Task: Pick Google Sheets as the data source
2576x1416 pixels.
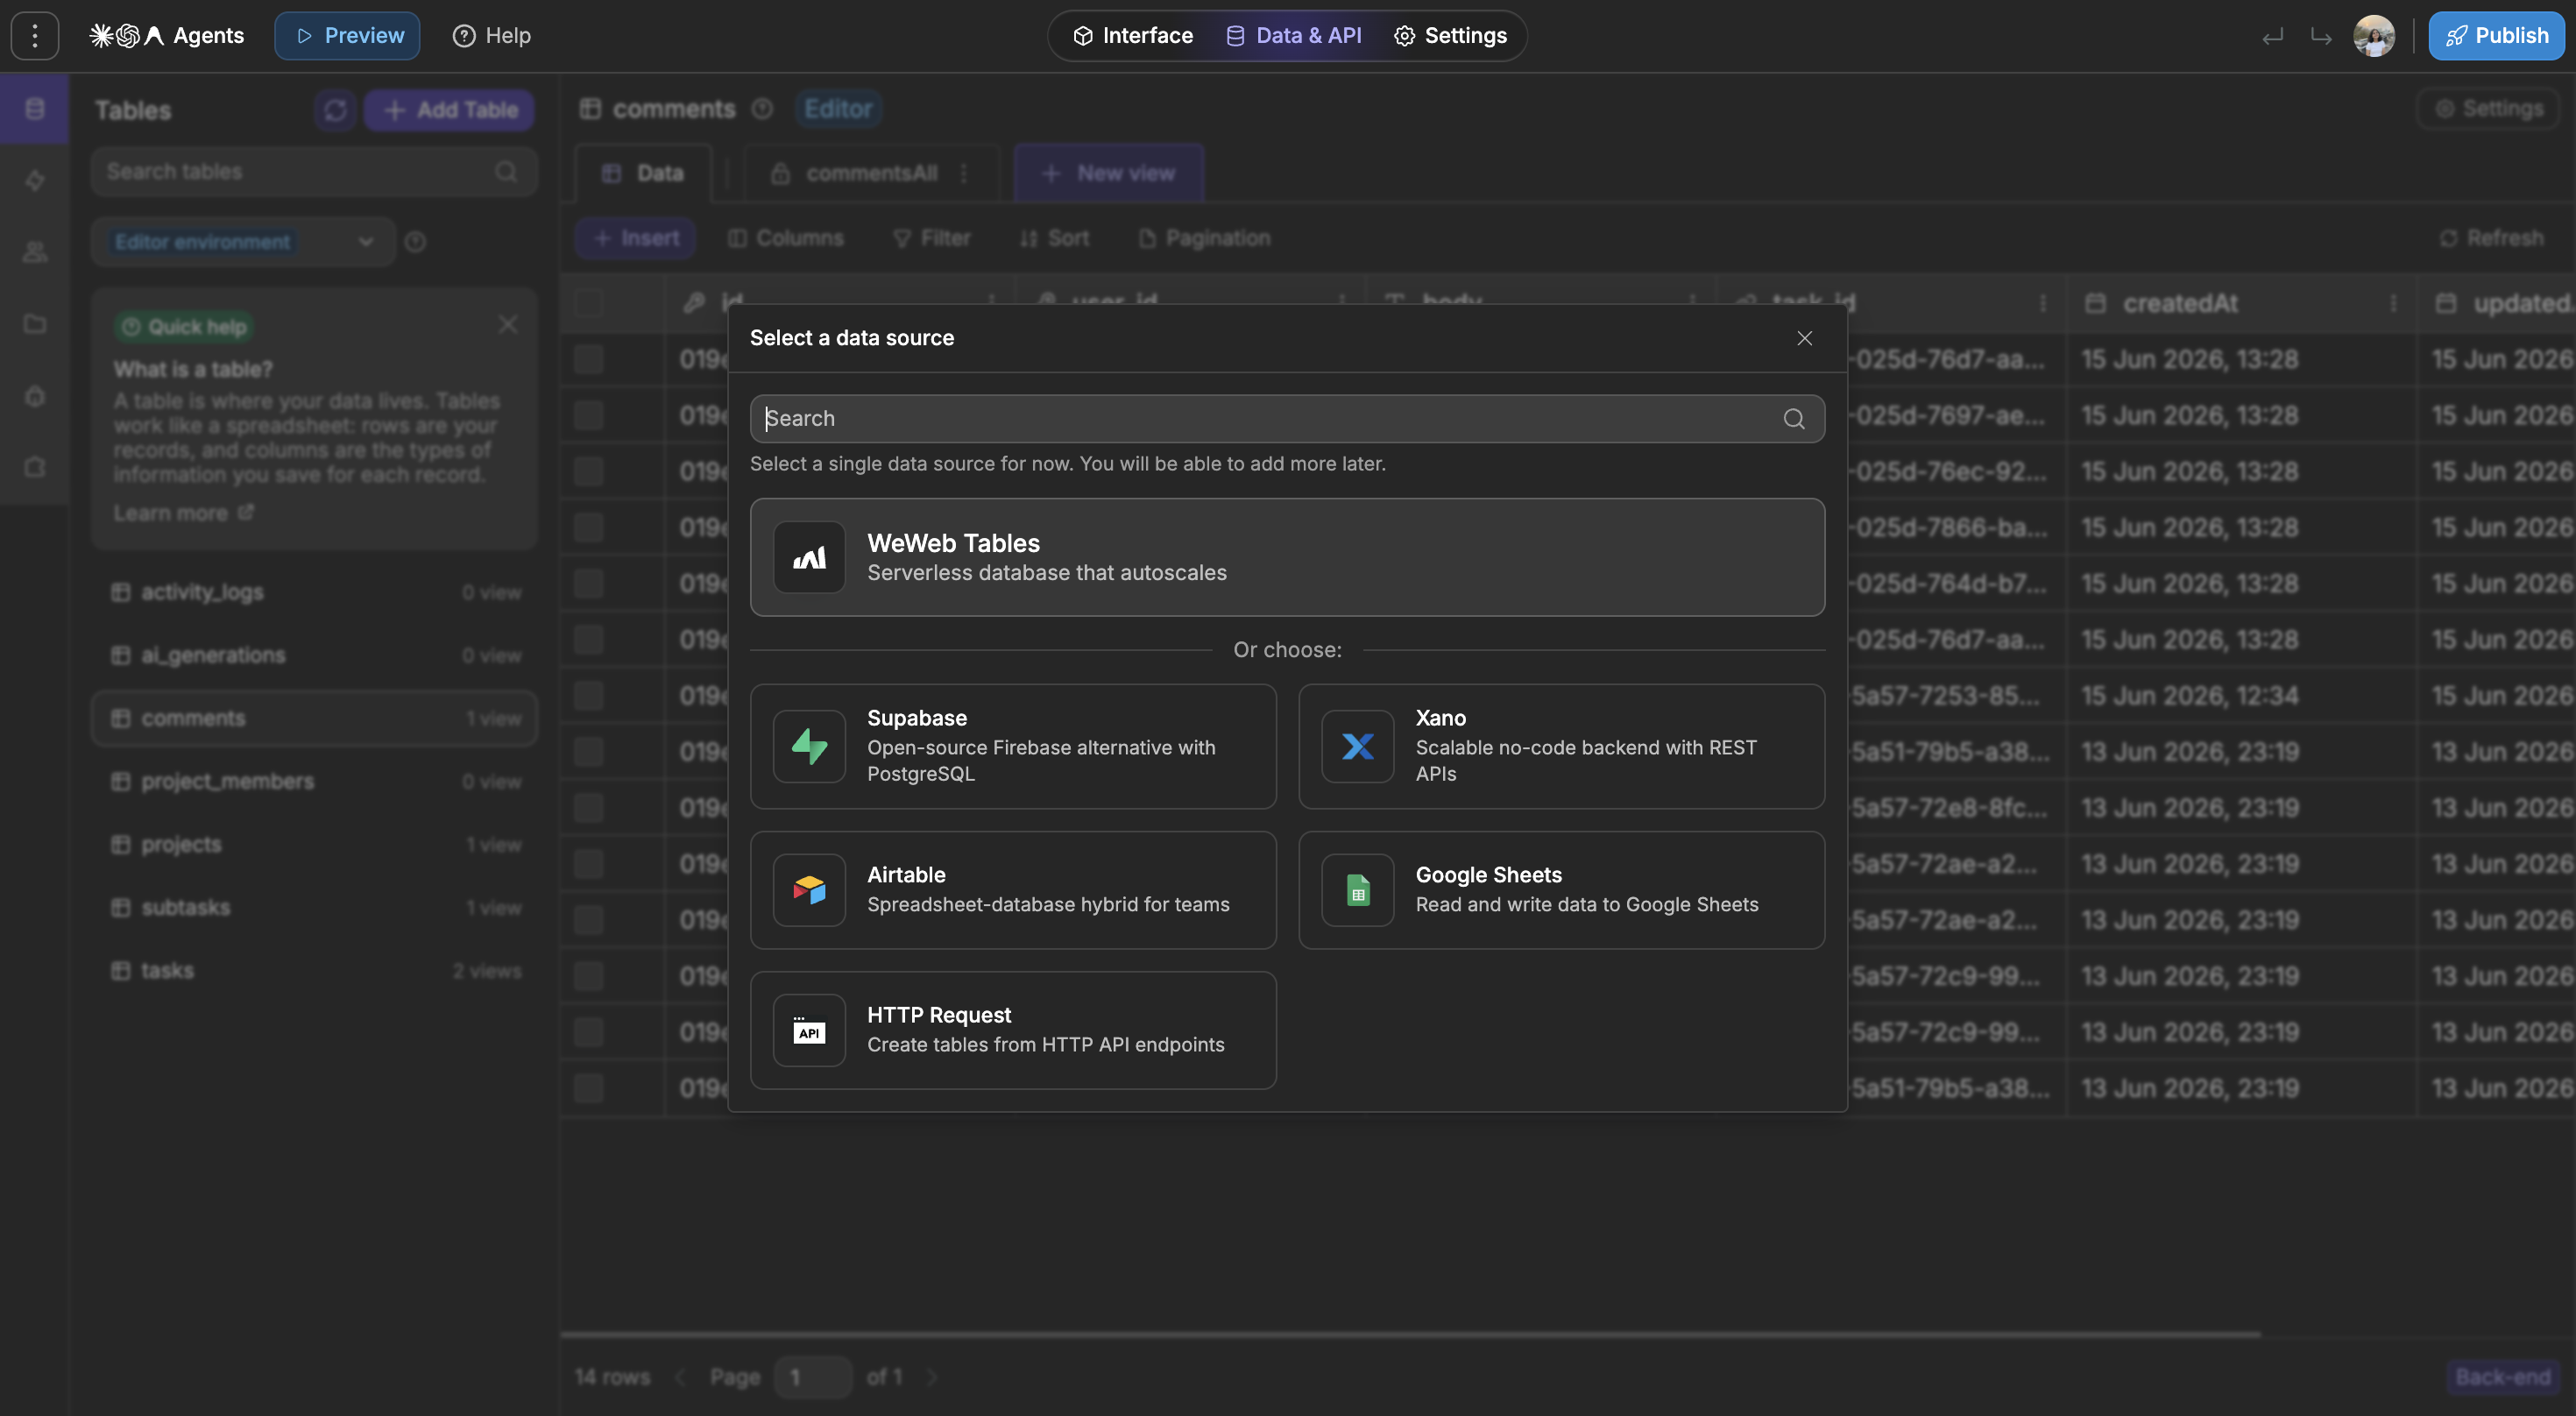Action: point(1561,890)
